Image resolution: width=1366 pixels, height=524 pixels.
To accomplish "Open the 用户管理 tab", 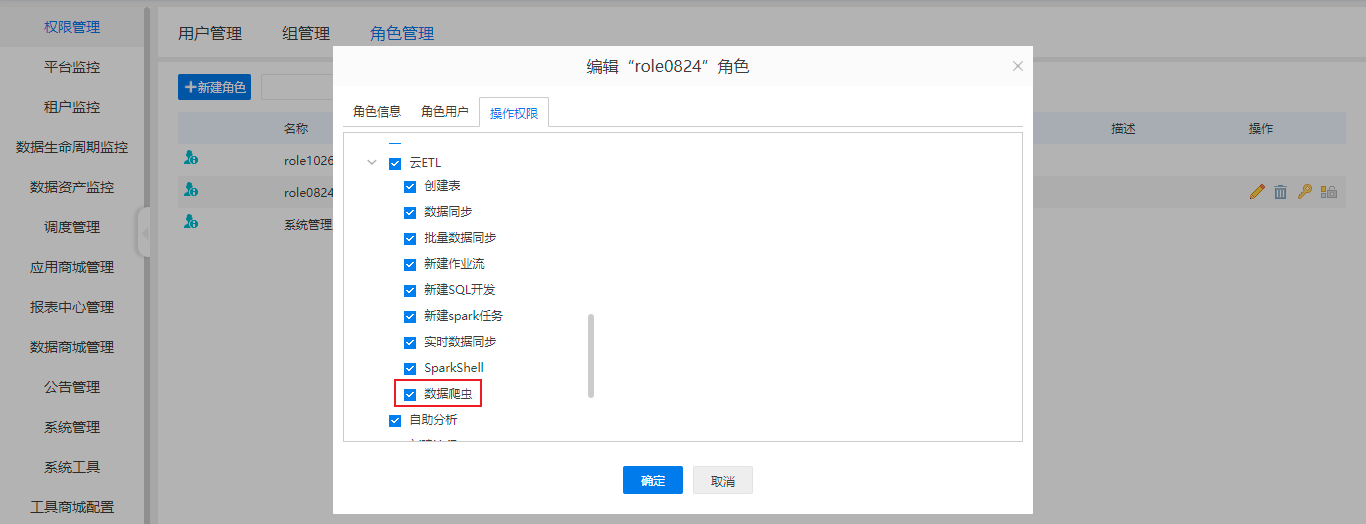I will point(210,33).
